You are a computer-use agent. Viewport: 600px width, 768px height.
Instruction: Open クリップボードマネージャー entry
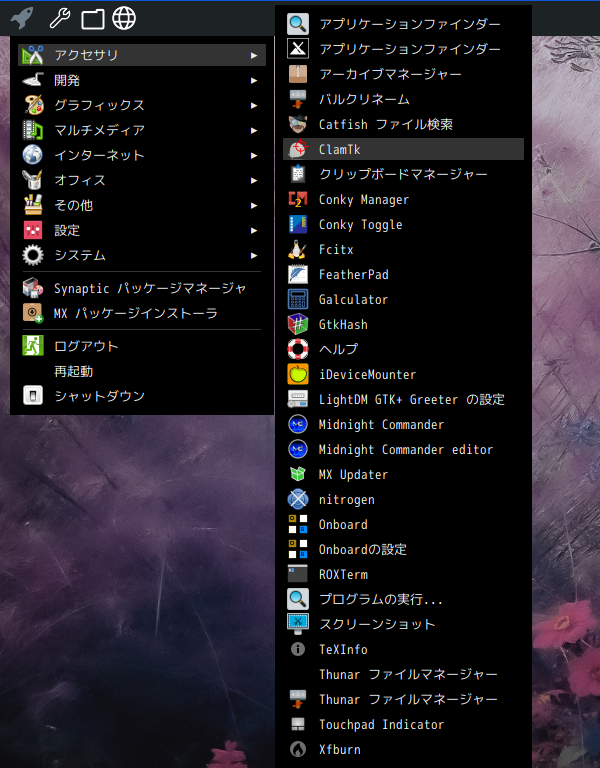pos(404,174)
